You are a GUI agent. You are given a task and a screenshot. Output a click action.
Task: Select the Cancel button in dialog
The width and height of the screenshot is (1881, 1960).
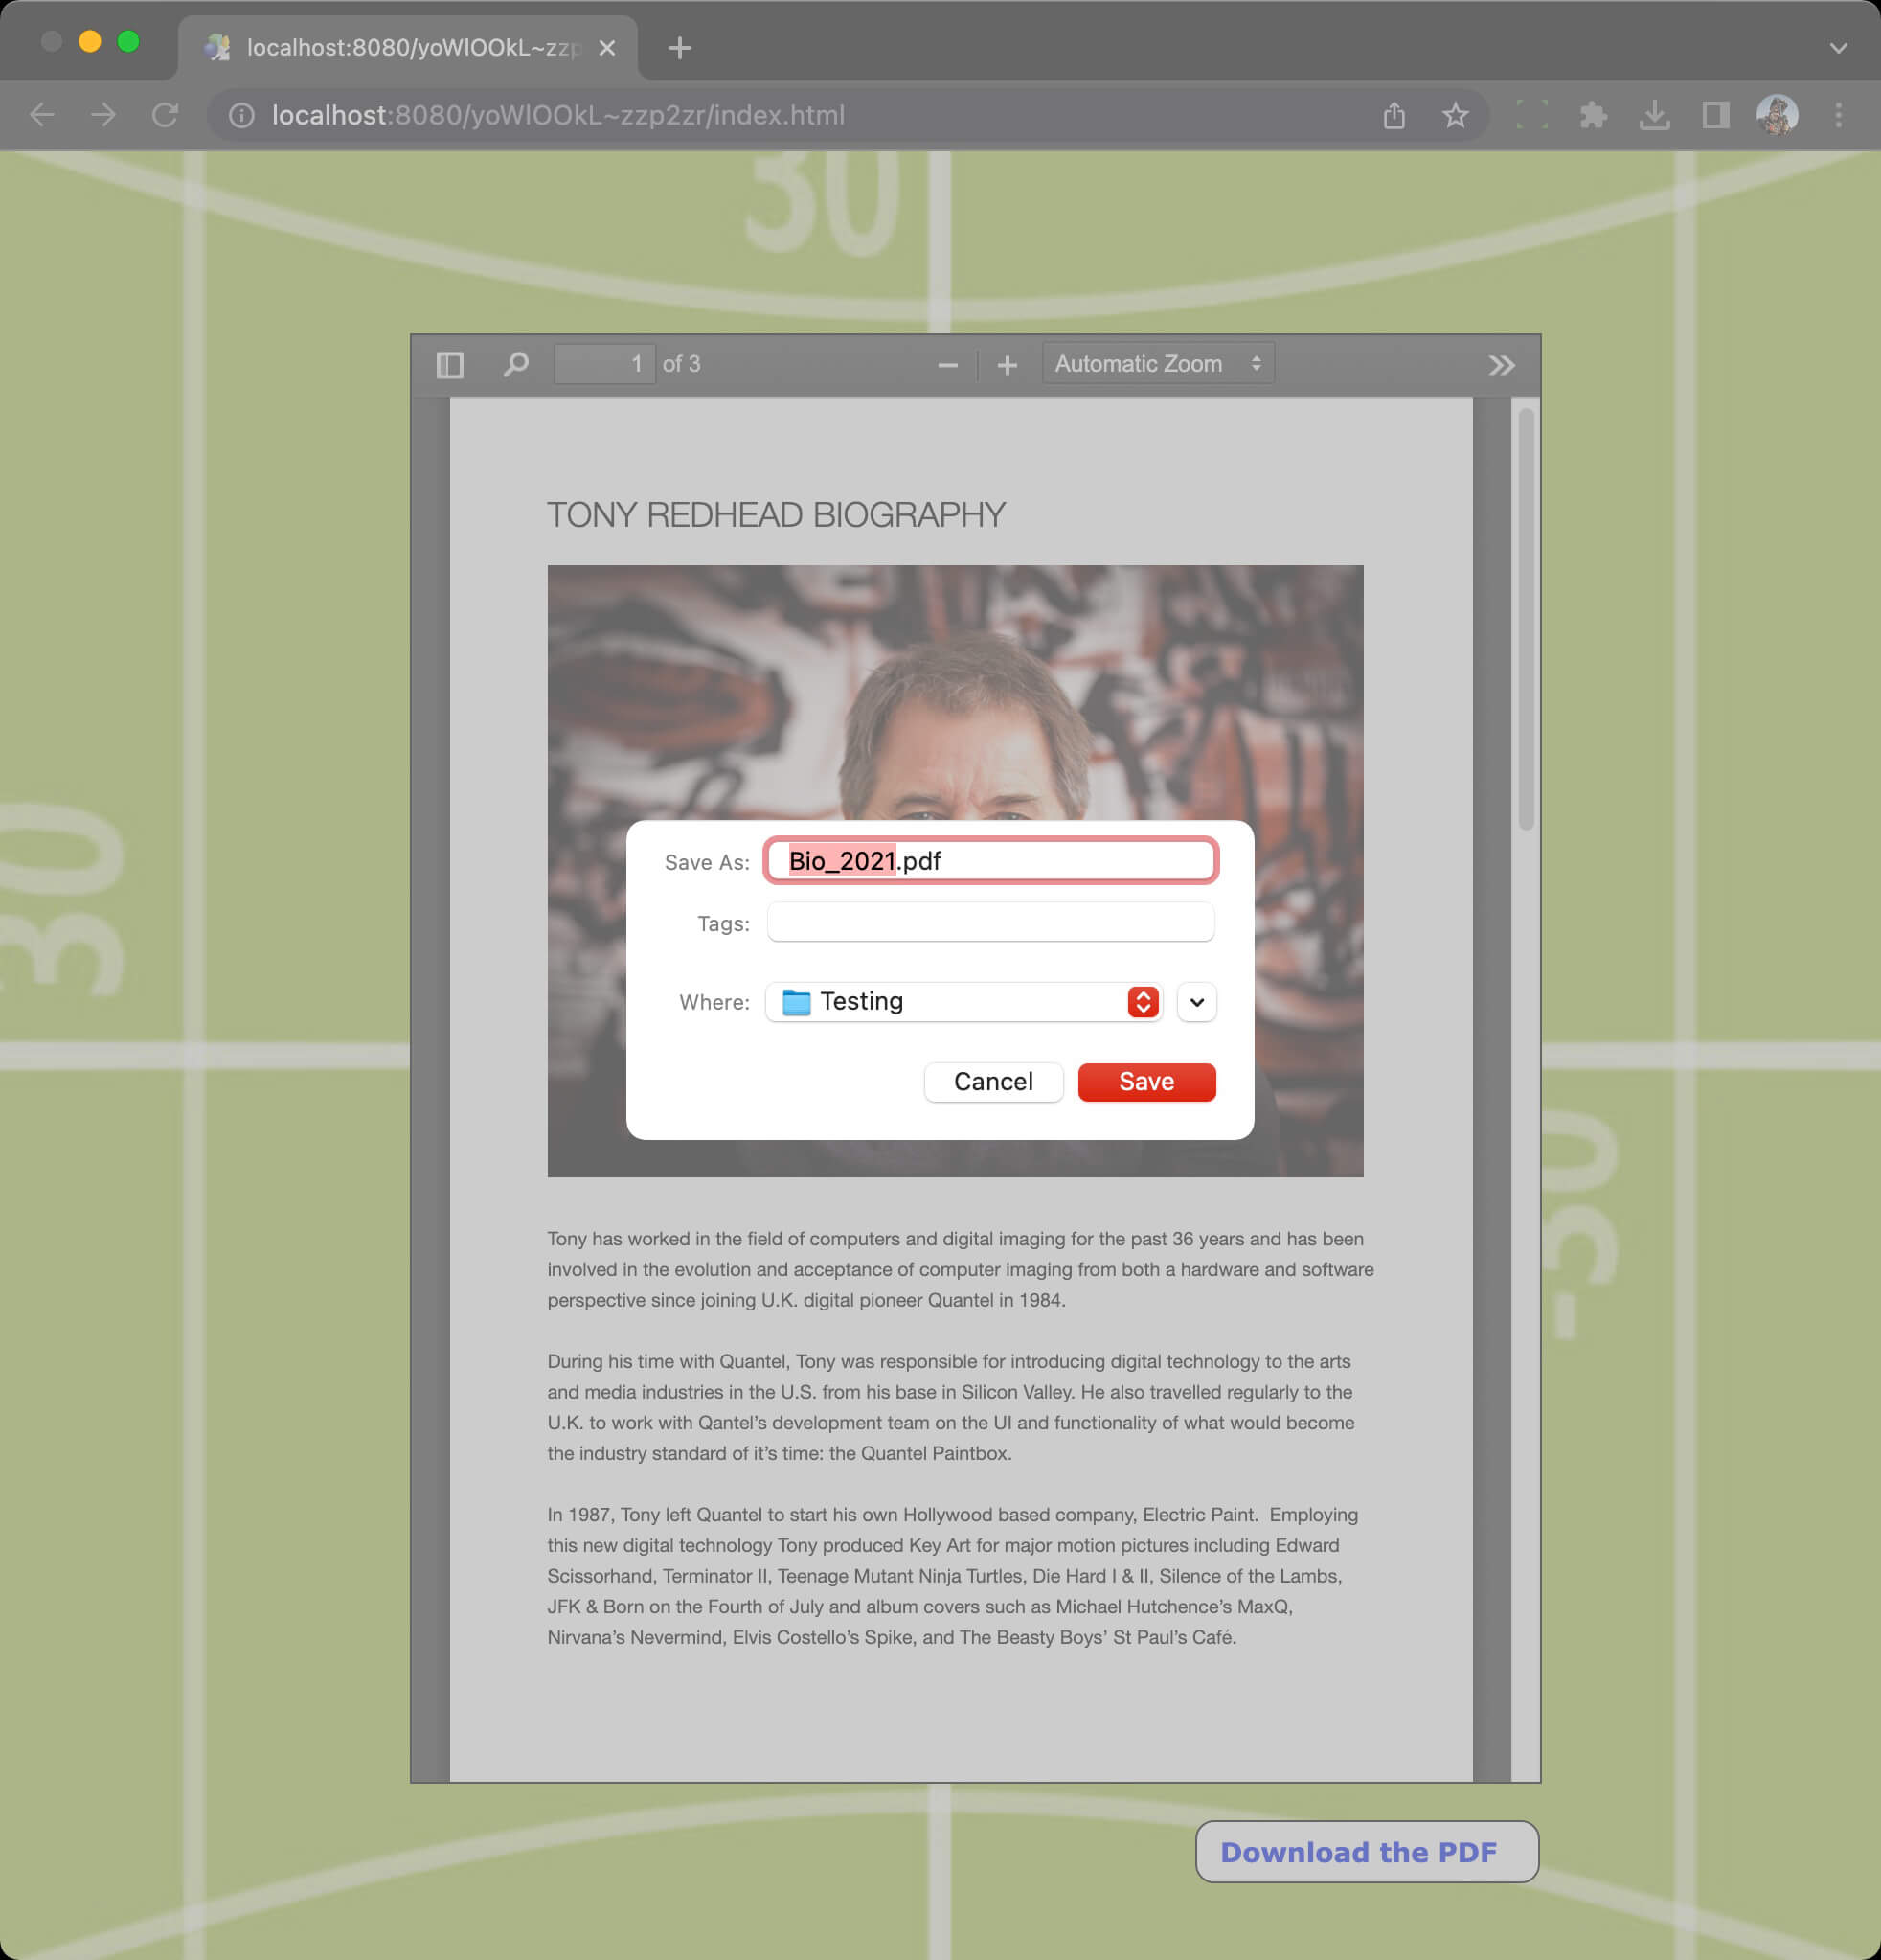click(992, 1082)
